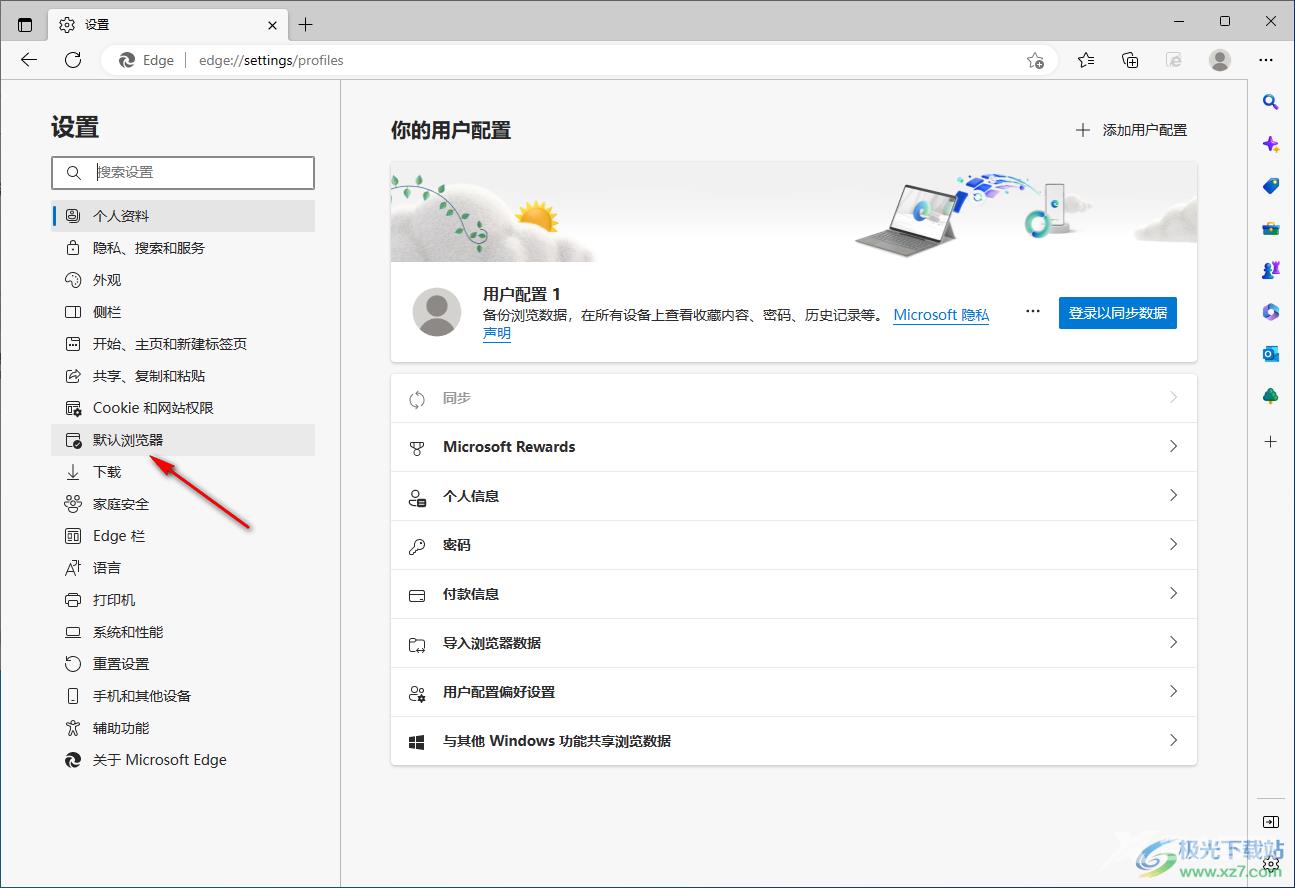
Task: Open the Microsoft 隐私 link
Action: 941,315
